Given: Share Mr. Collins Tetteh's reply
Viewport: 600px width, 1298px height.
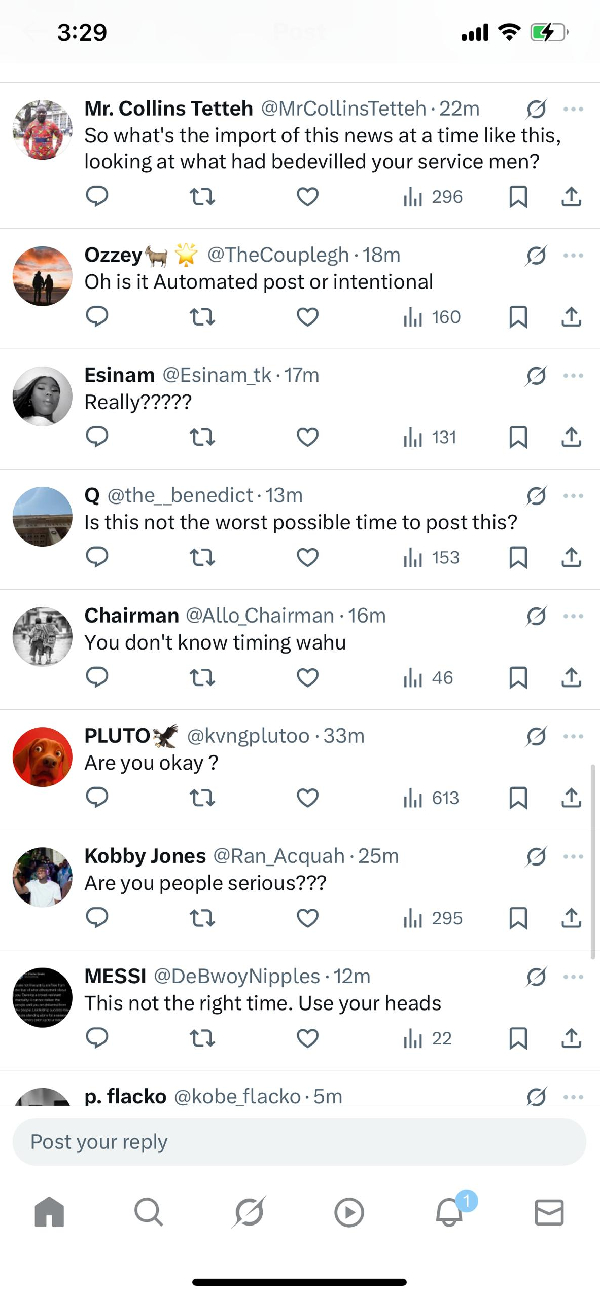Looking at the screenshot, I should click(571, 197).
